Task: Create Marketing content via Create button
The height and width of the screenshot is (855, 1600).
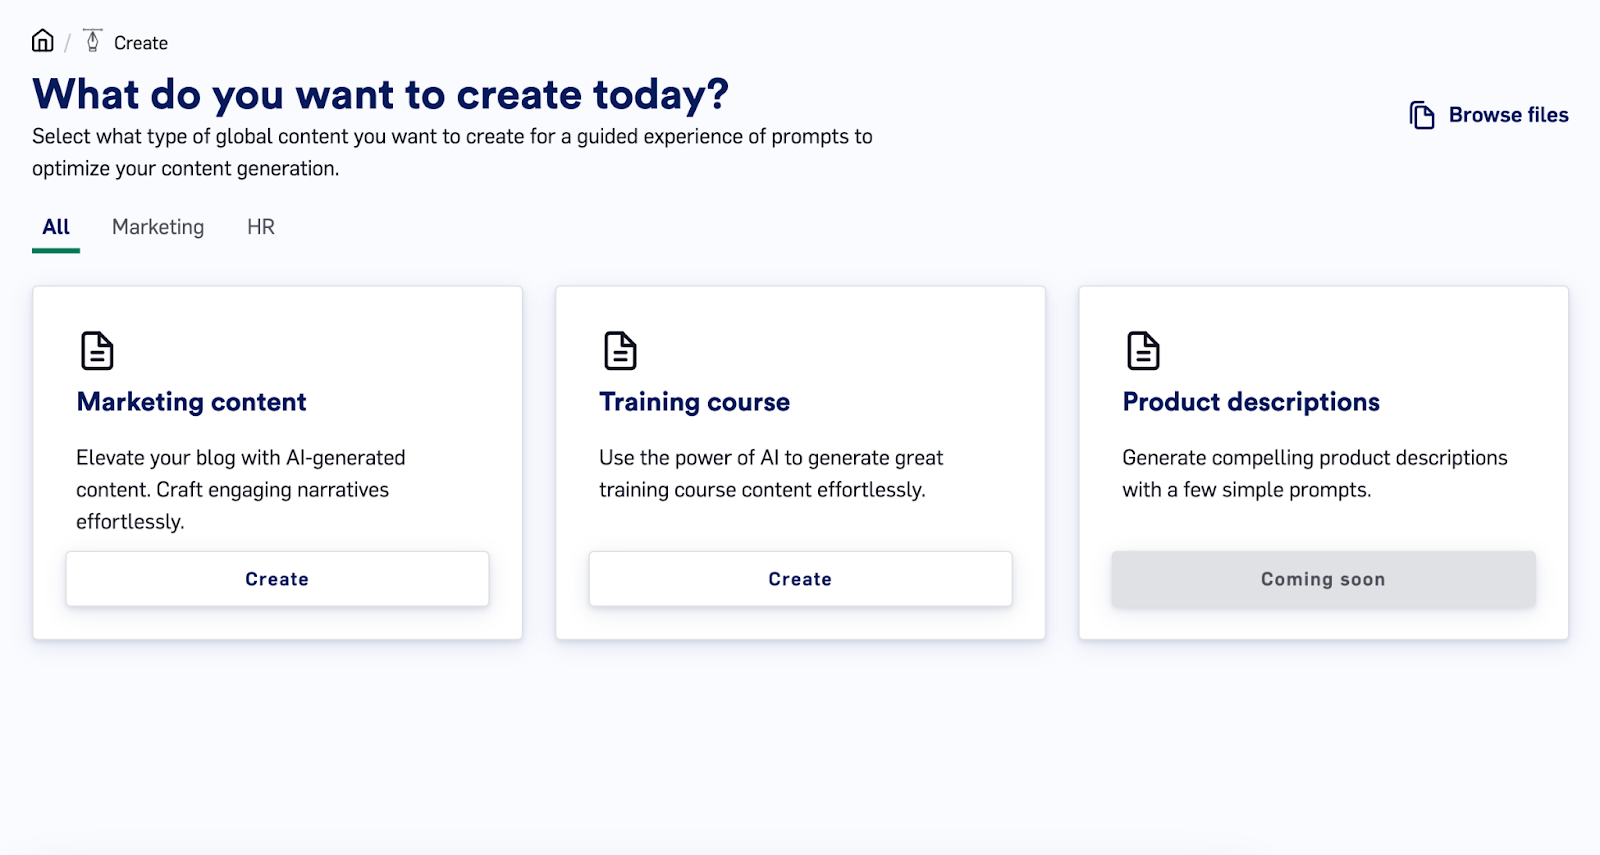Action: (277, 579)
